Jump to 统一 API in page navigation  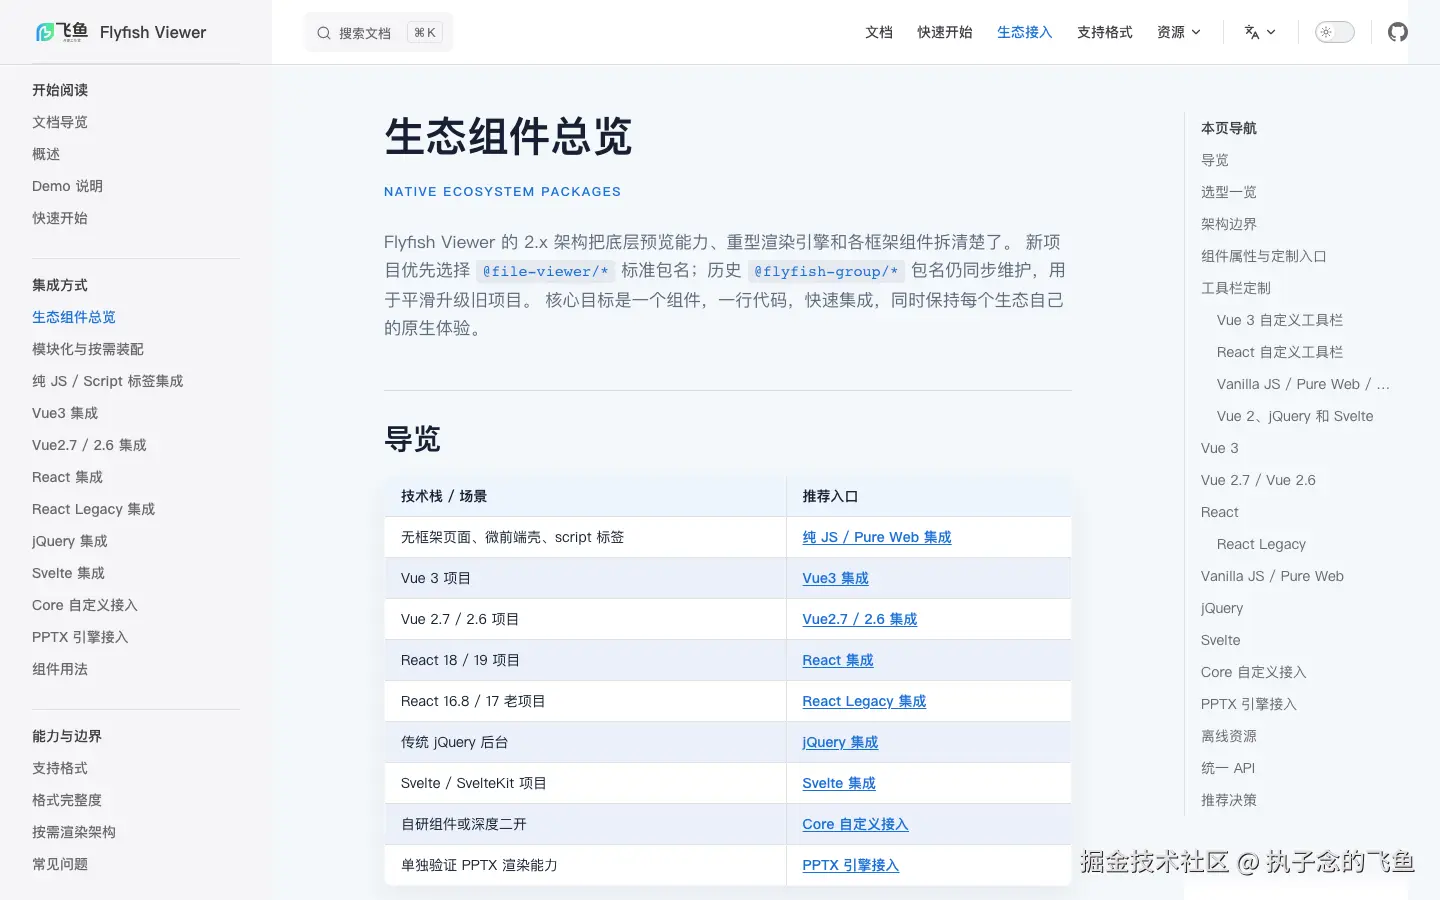[x=1228, y=768]
